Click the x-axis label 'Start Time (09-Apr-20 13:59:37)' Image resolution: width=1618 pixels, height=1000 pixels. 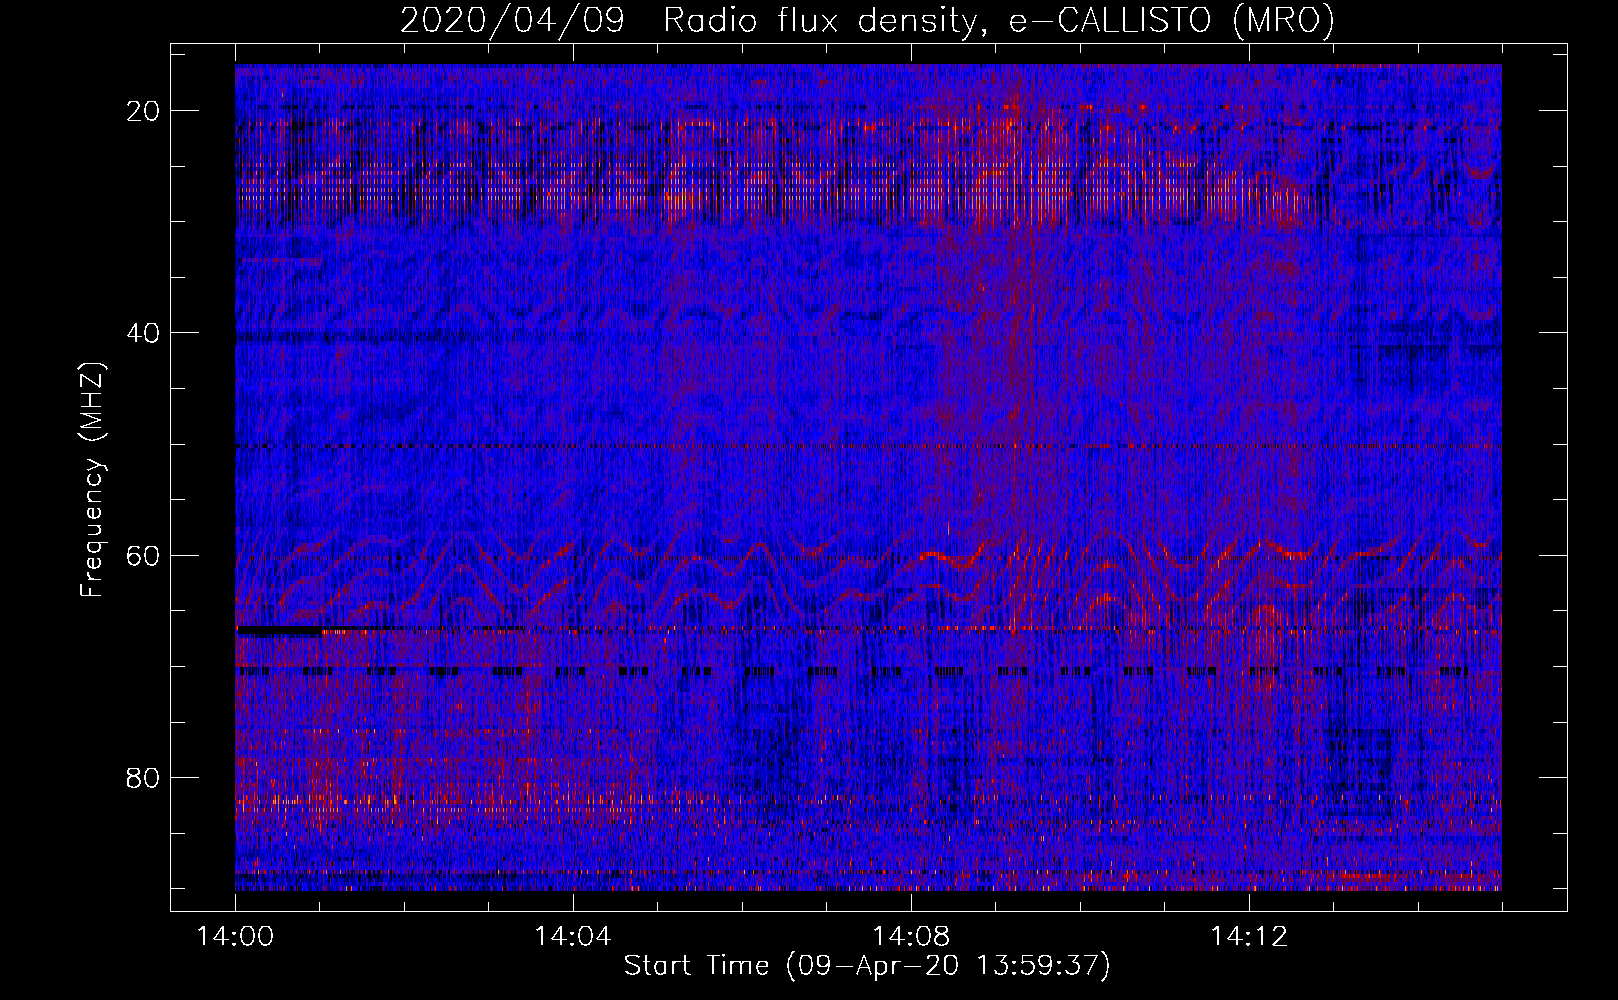[x=867, y=966]
